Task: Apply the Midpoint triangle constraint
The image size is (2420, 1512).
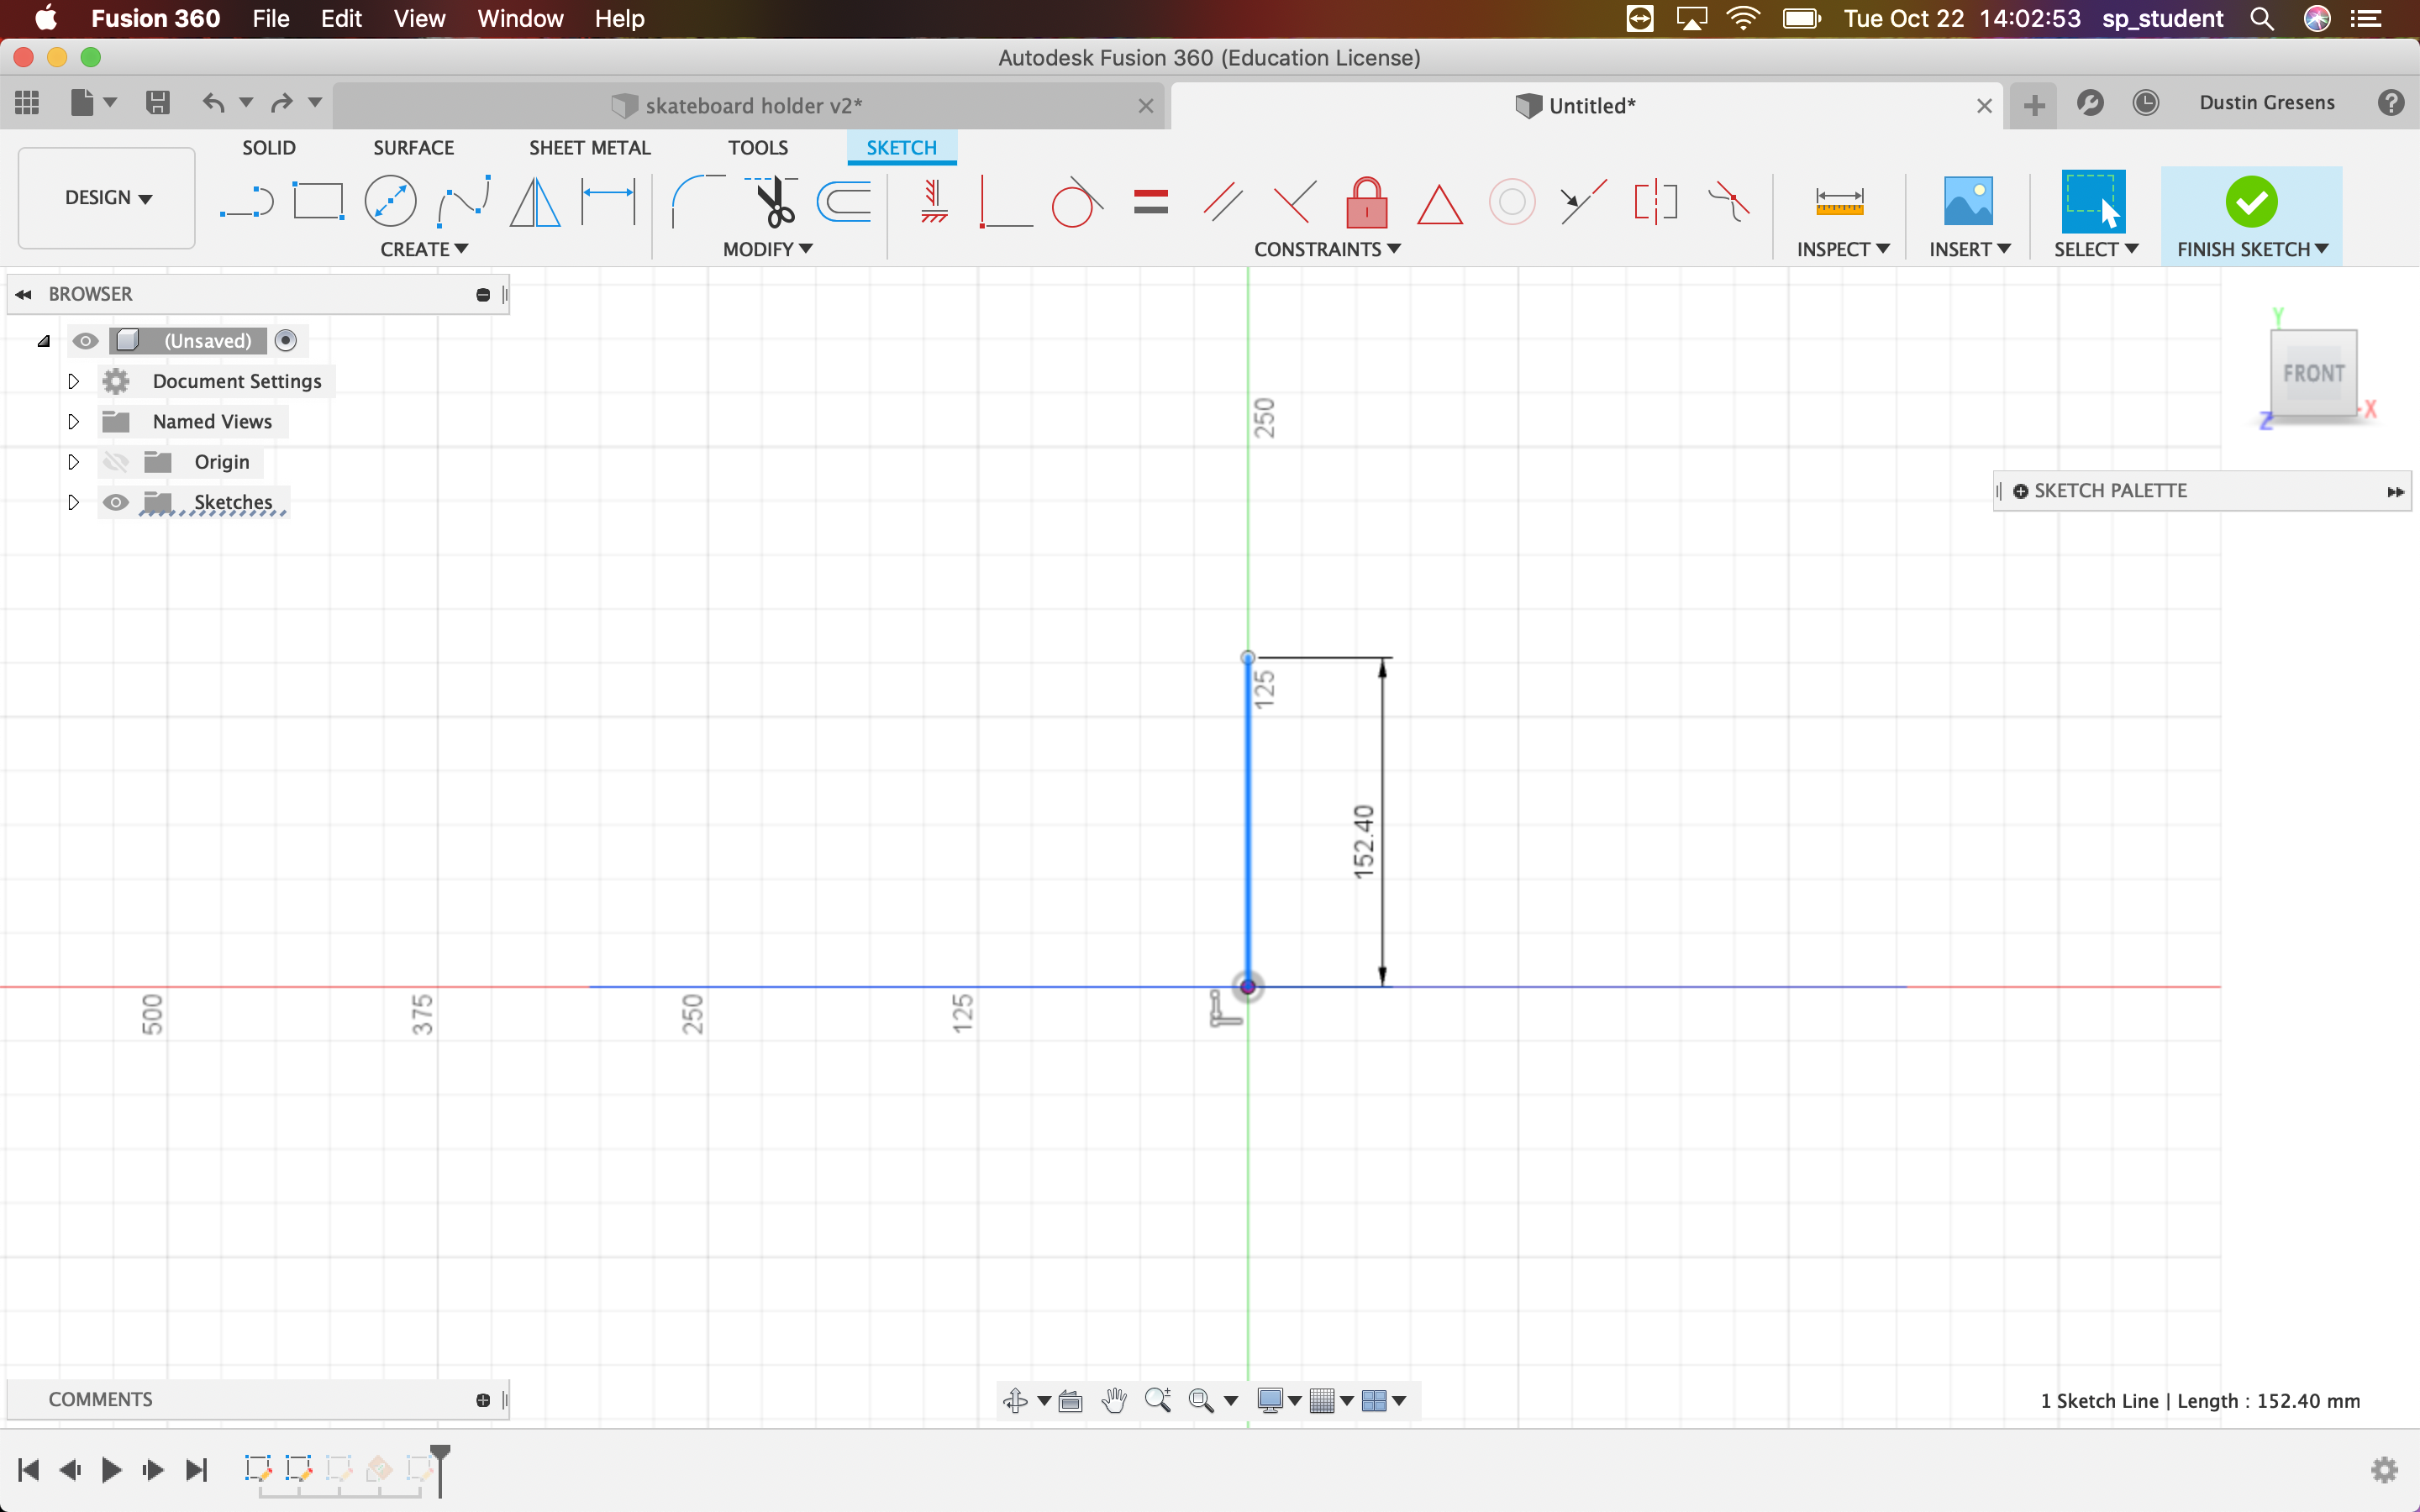Action: [x=1440, y=204]
